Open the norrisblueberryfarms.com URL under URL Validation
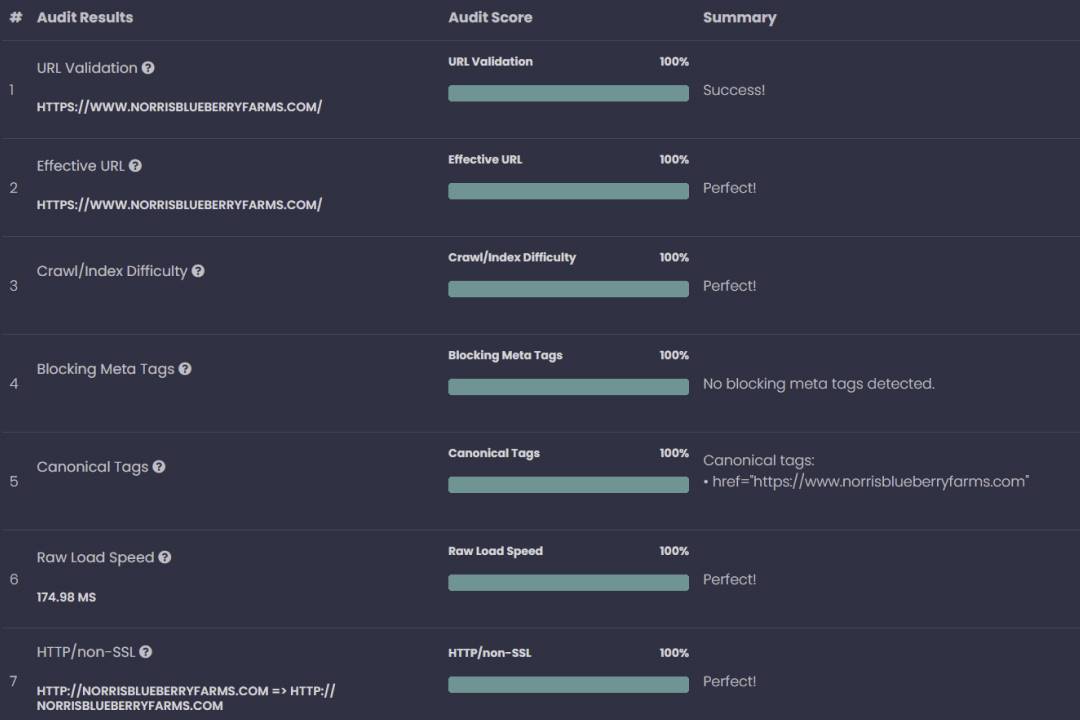The width and height of the screenshot is (1080, 720). 178,106
